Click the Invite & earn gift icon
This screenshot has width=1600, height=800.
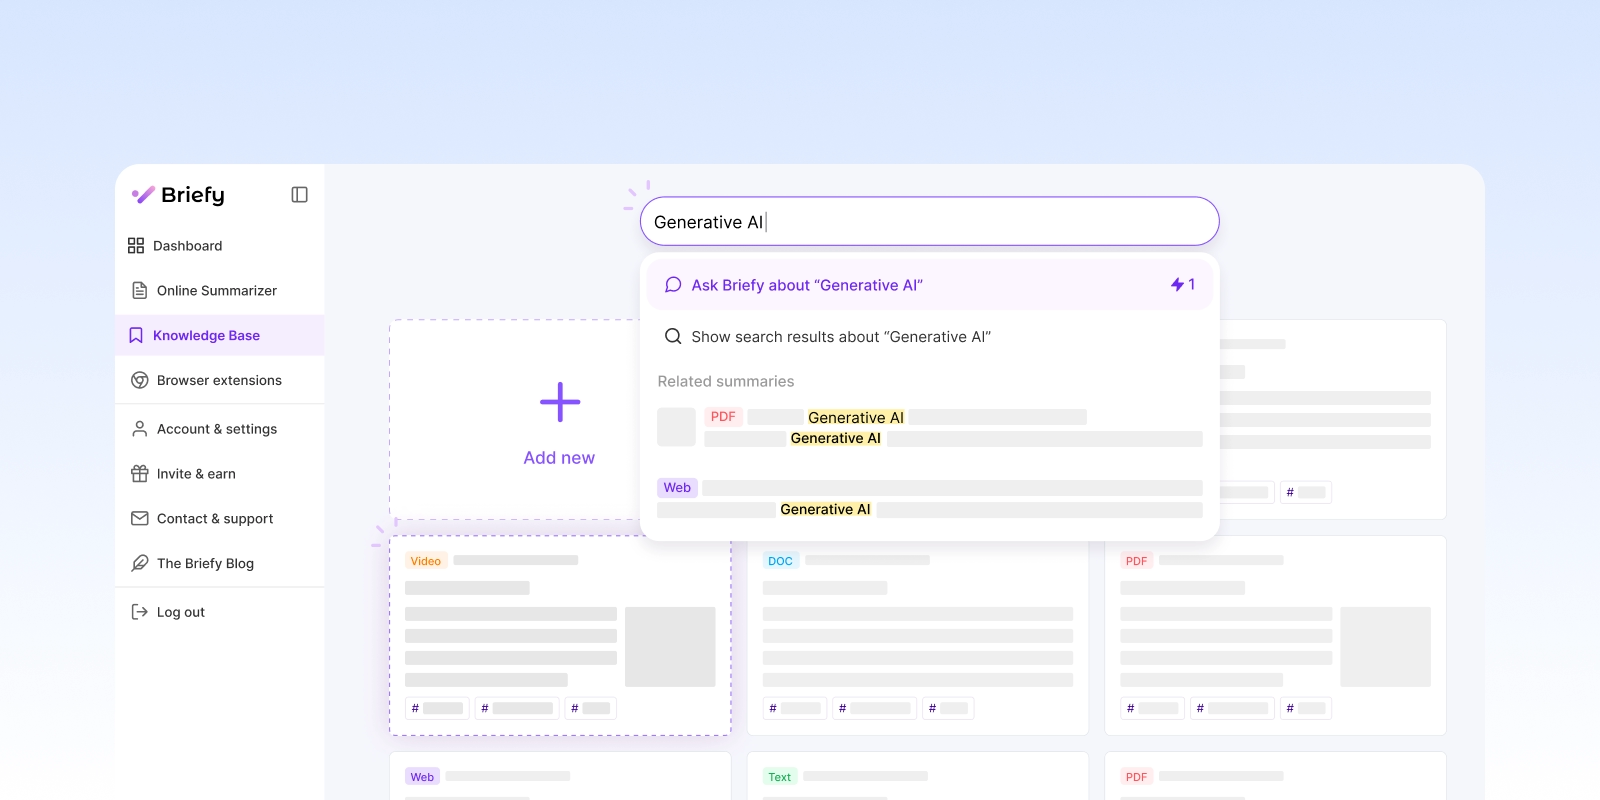point(140,473)
